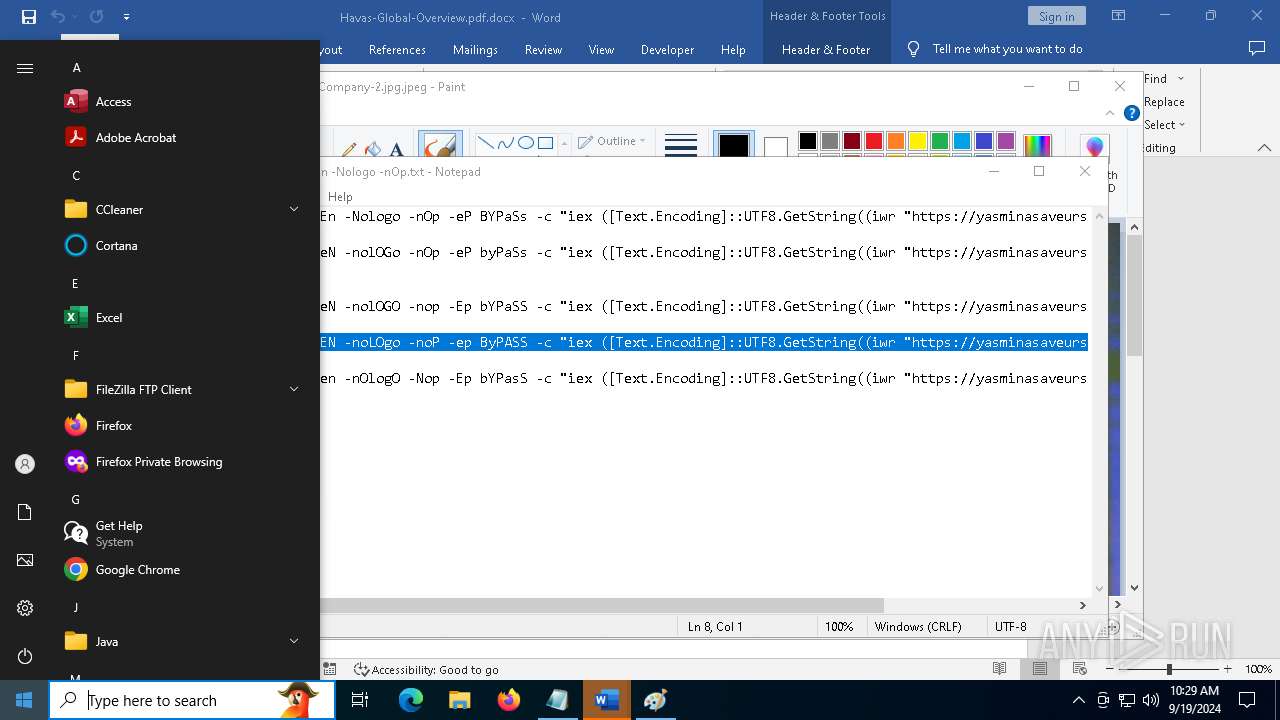Image resolution: width=1280 pixels, height=720 pixels.
Task: Click the Start menu hamburger expand icon
Action: [x=25, y=68]
